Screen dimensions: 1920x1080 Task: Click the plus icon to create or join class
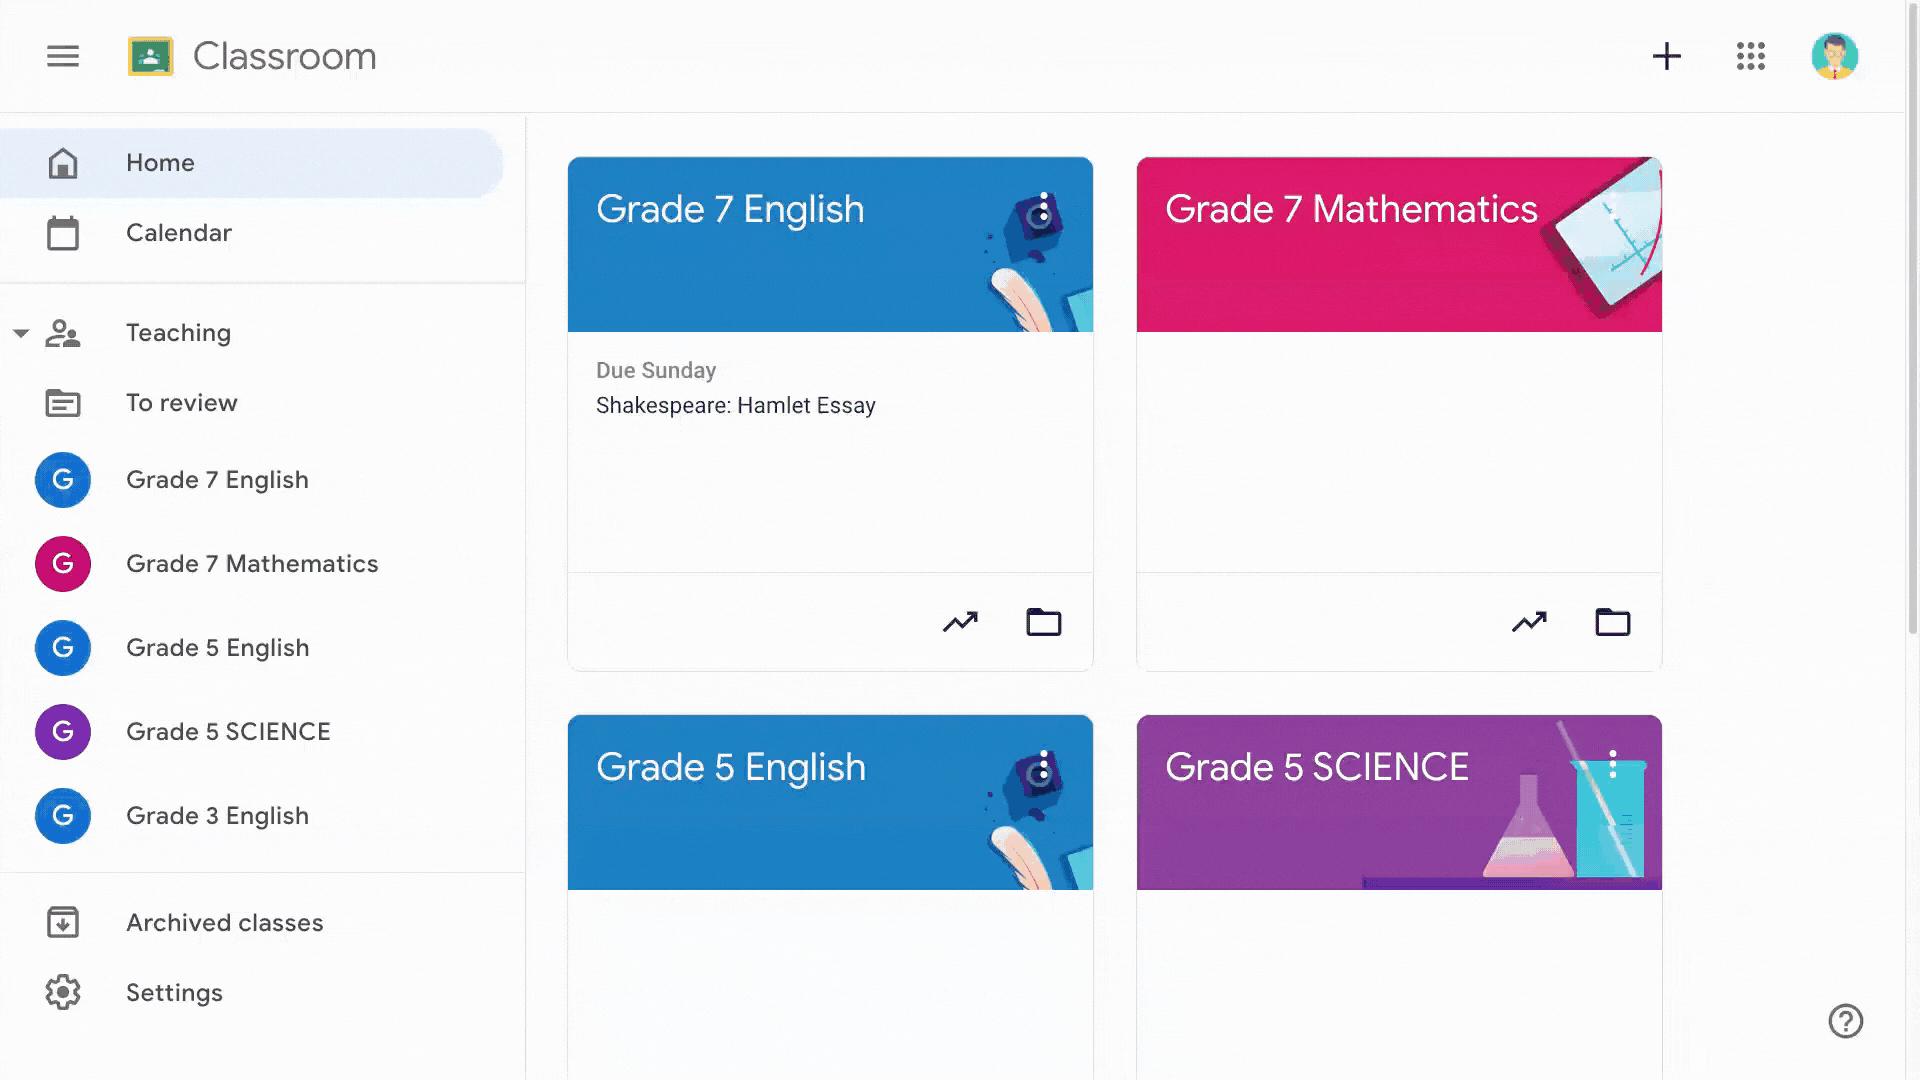point(1666,56)
